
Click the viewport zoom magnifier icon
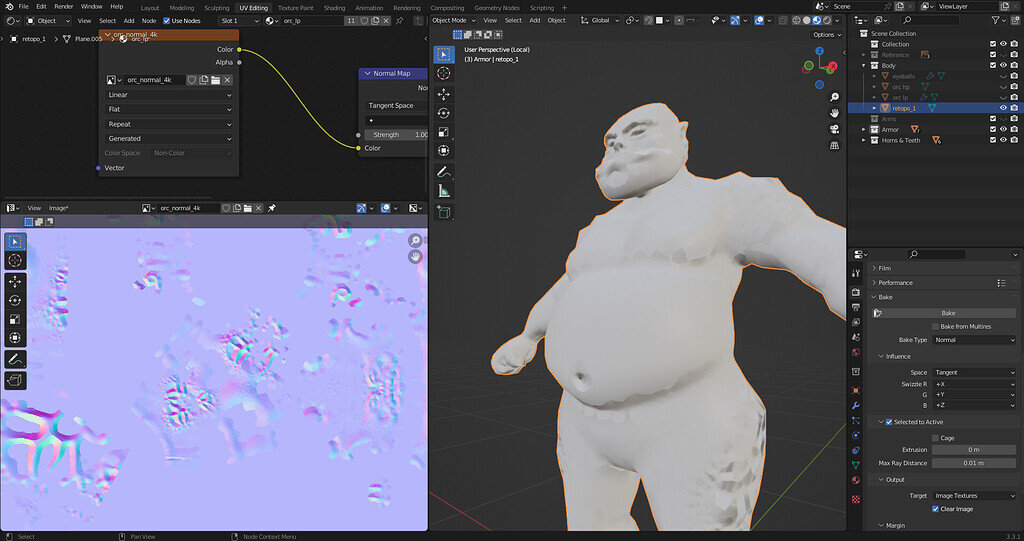834,95
